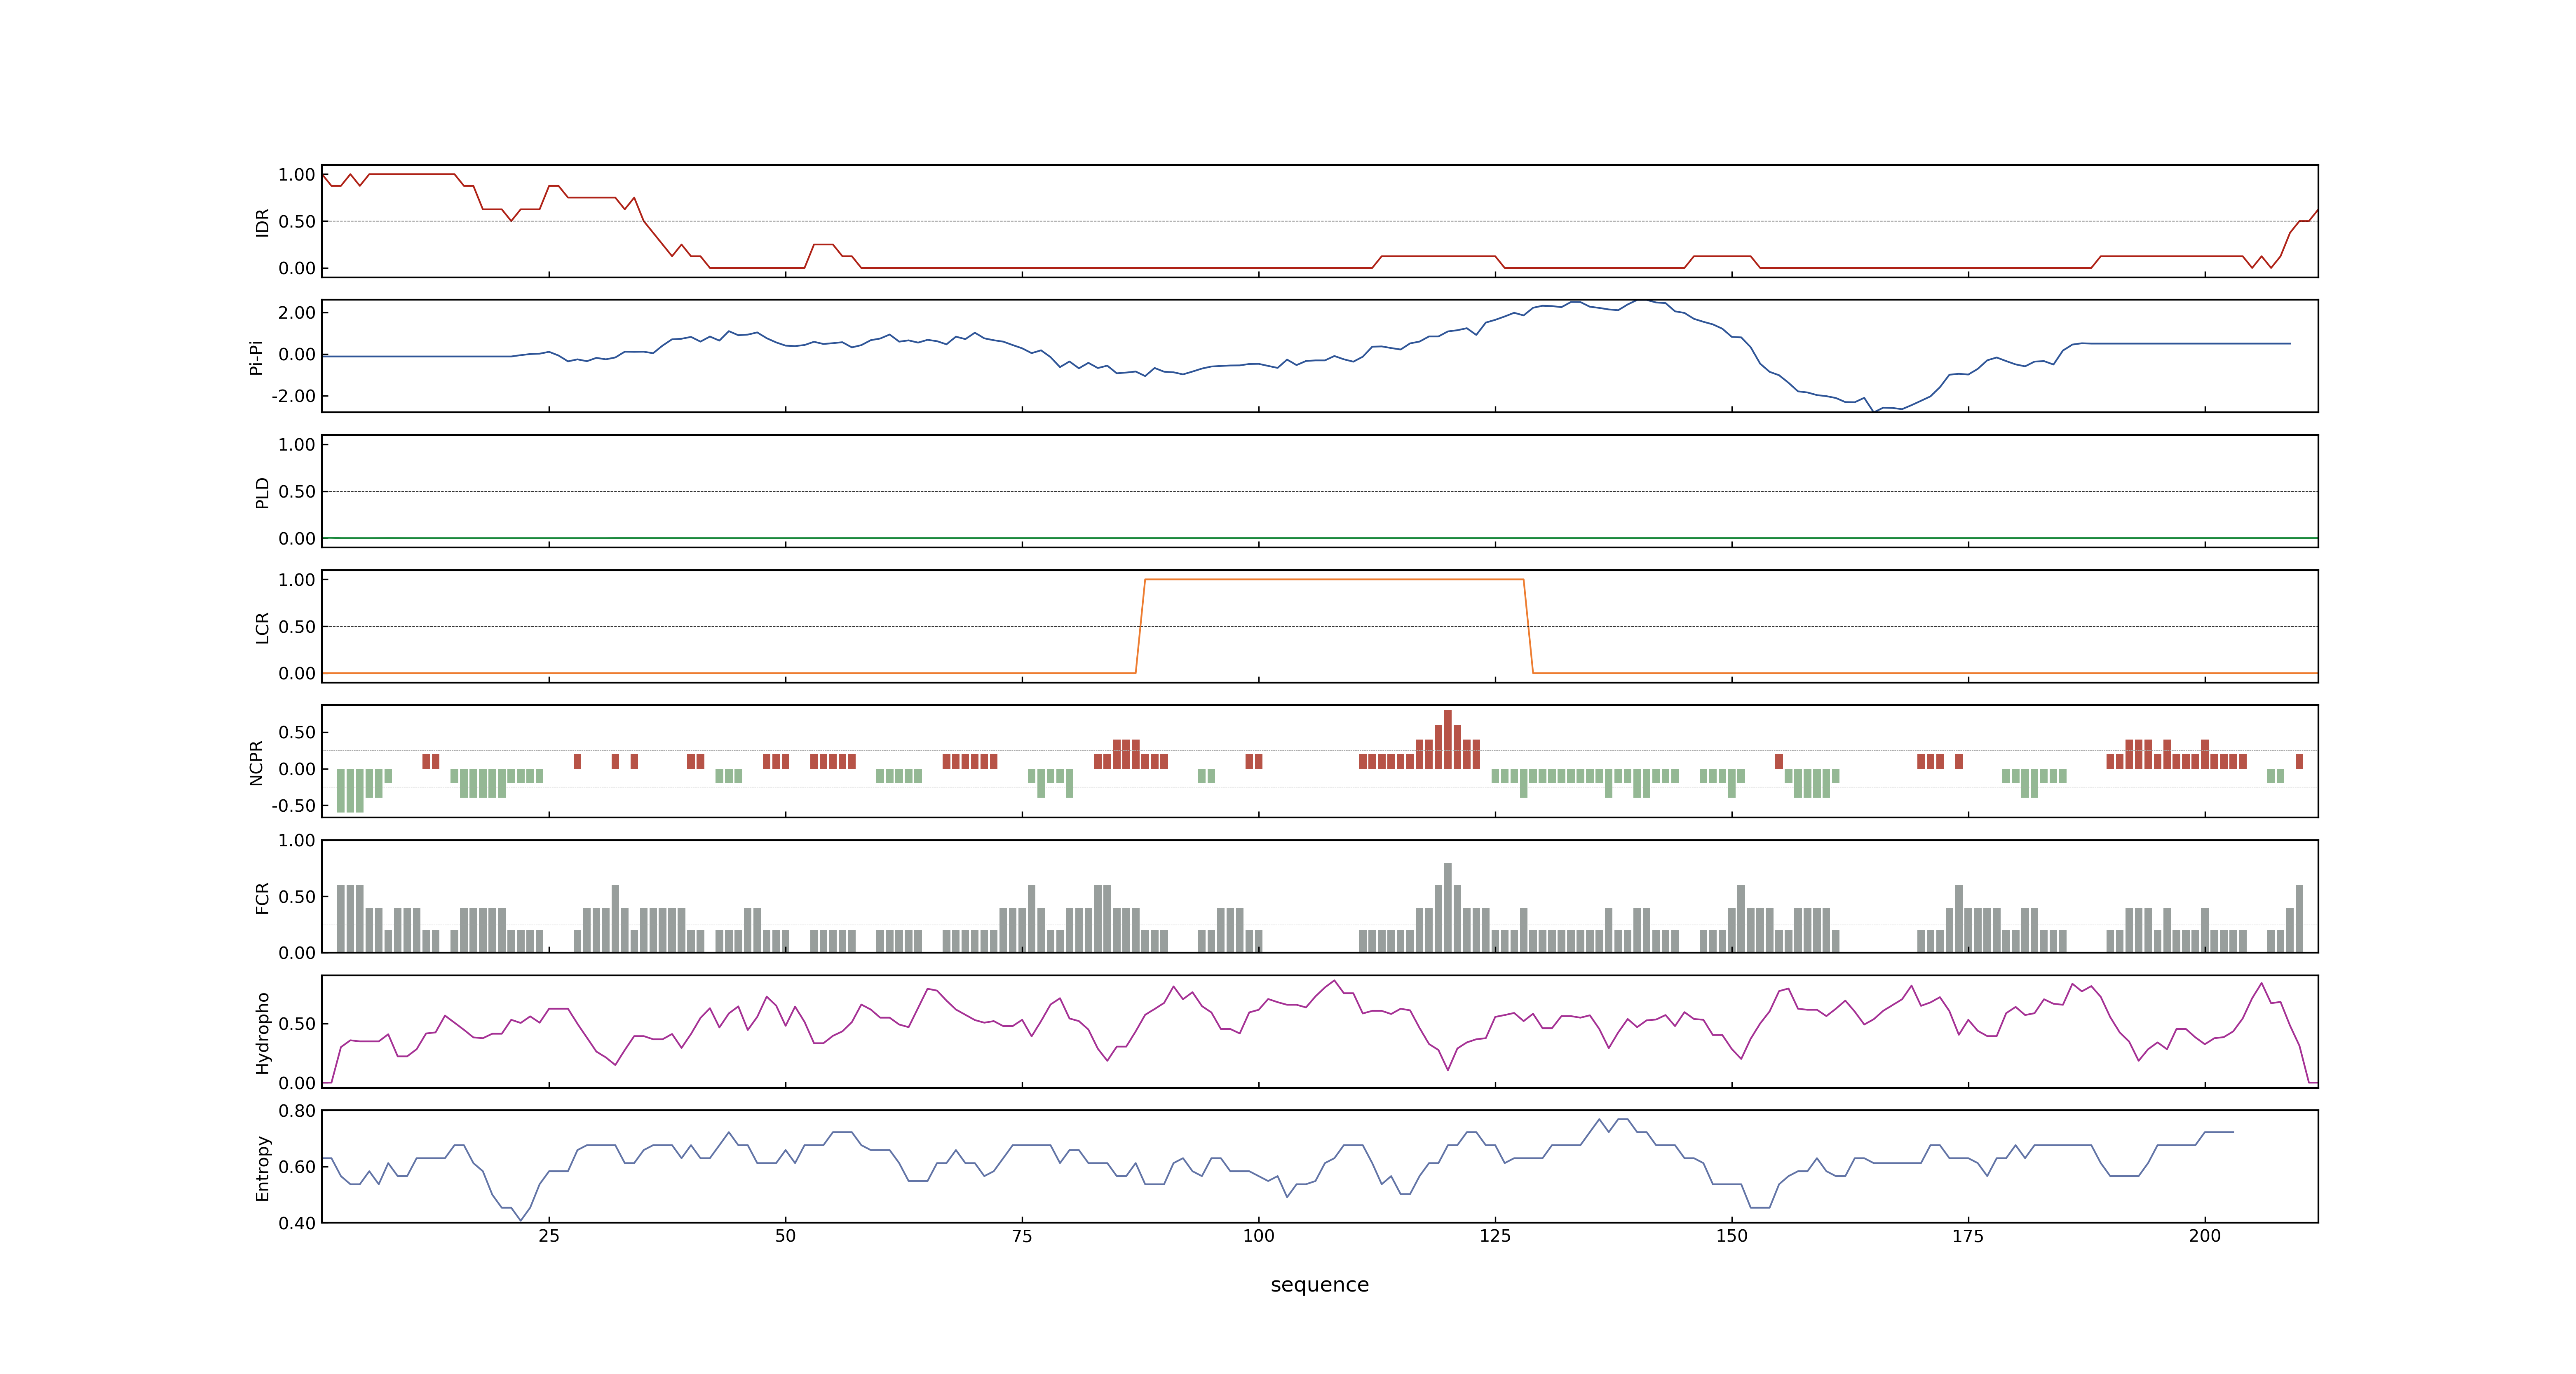Viewport: 2576px width, 1374px height.
Task: Click the Pi-Pi tick label -2.00
Action: pyautogui.click(x=294, y=396)
